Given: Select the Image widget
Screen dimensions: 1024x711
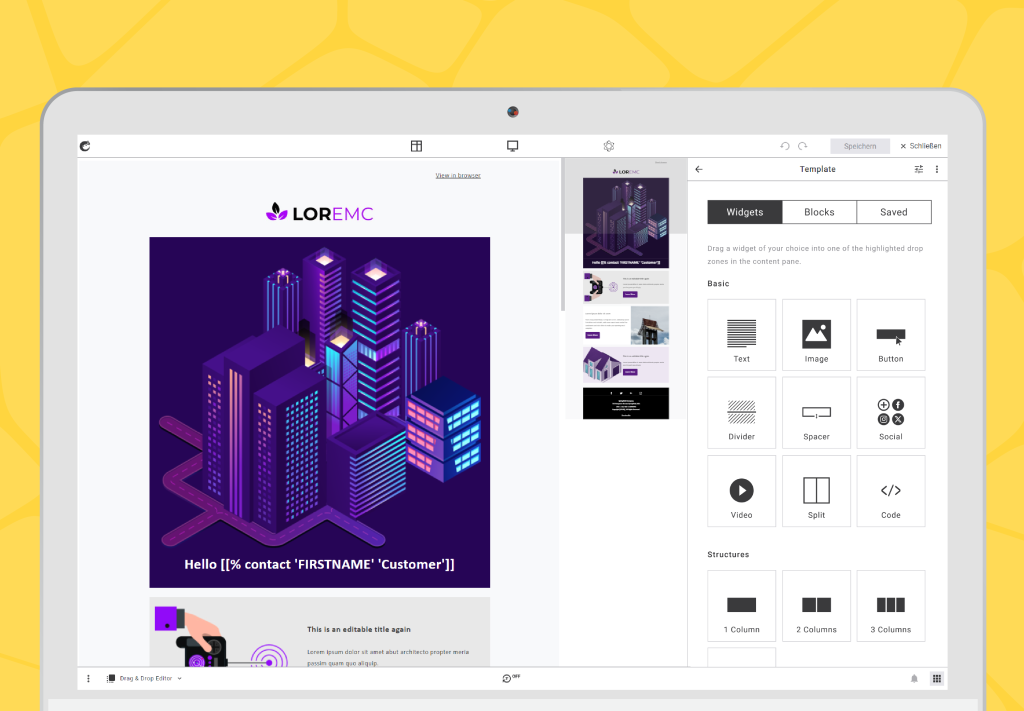Looking at the screenshot, I should click(816, 335).
